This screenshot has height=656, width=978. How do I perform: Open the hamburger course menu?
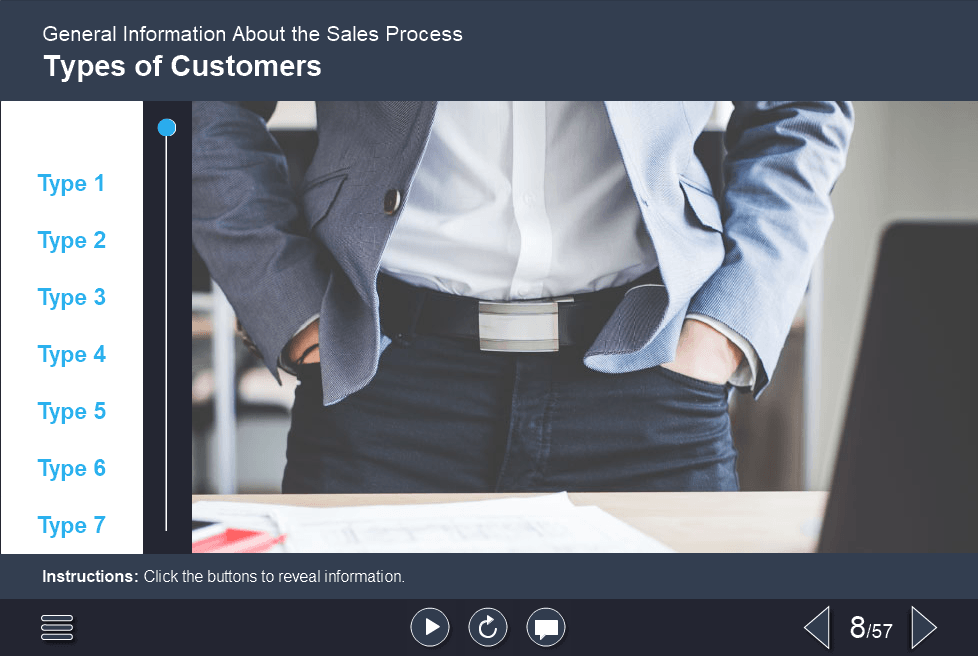57,627
